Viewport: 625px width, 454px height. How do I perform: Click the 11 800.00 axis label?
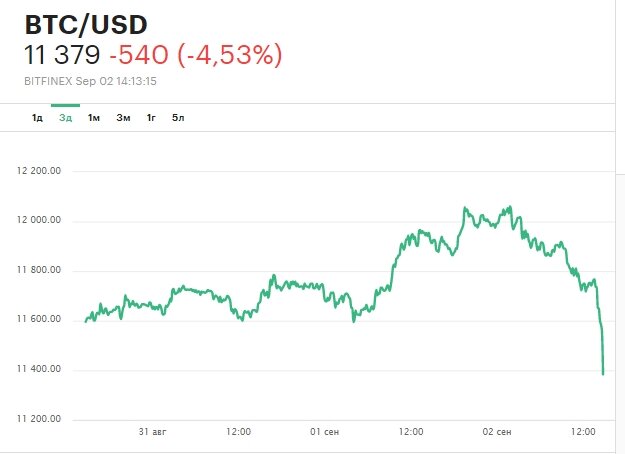tap(40, 270)
